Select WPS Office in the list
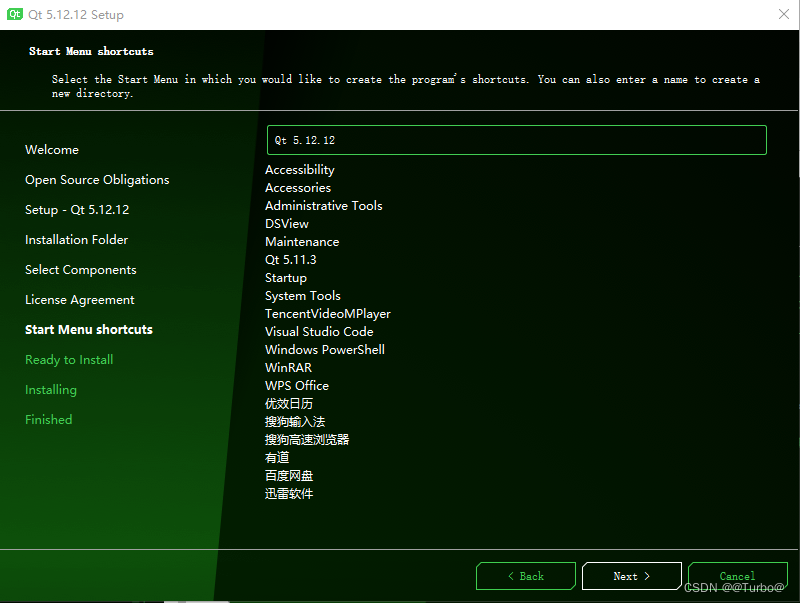The image size is (800, 603). (x=297, y=386)
